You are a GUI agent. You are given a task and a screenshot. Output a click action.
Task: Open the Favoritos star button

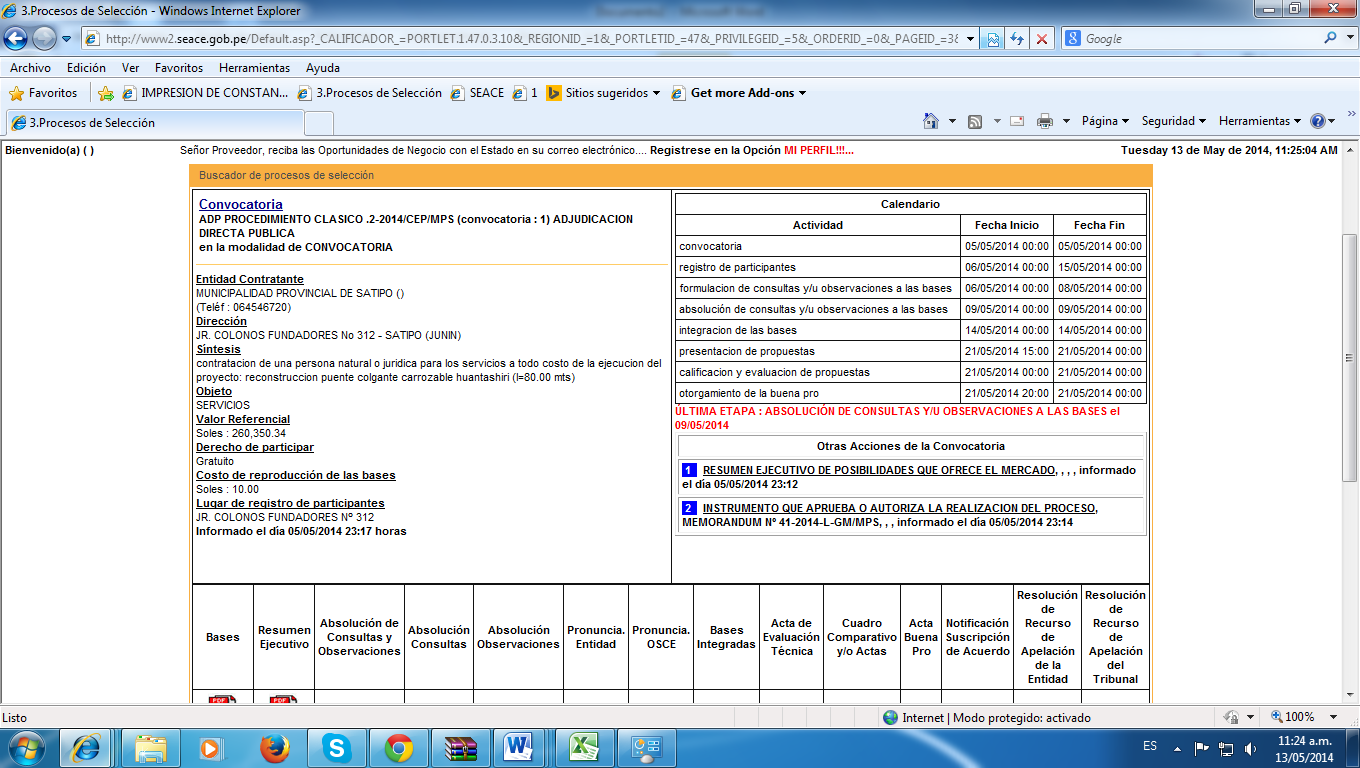43,93
